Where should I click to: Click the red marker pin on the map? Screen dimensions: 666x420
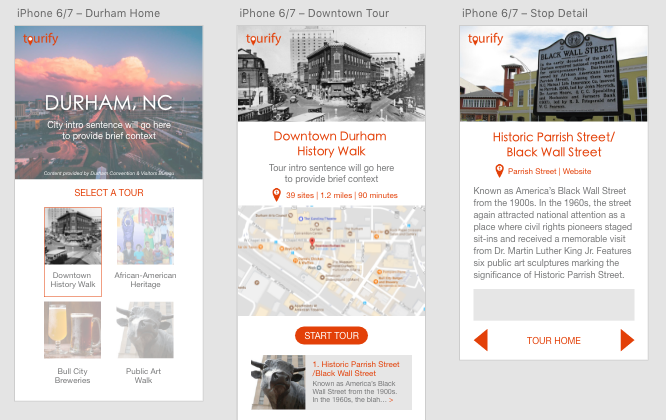(312, 243)
